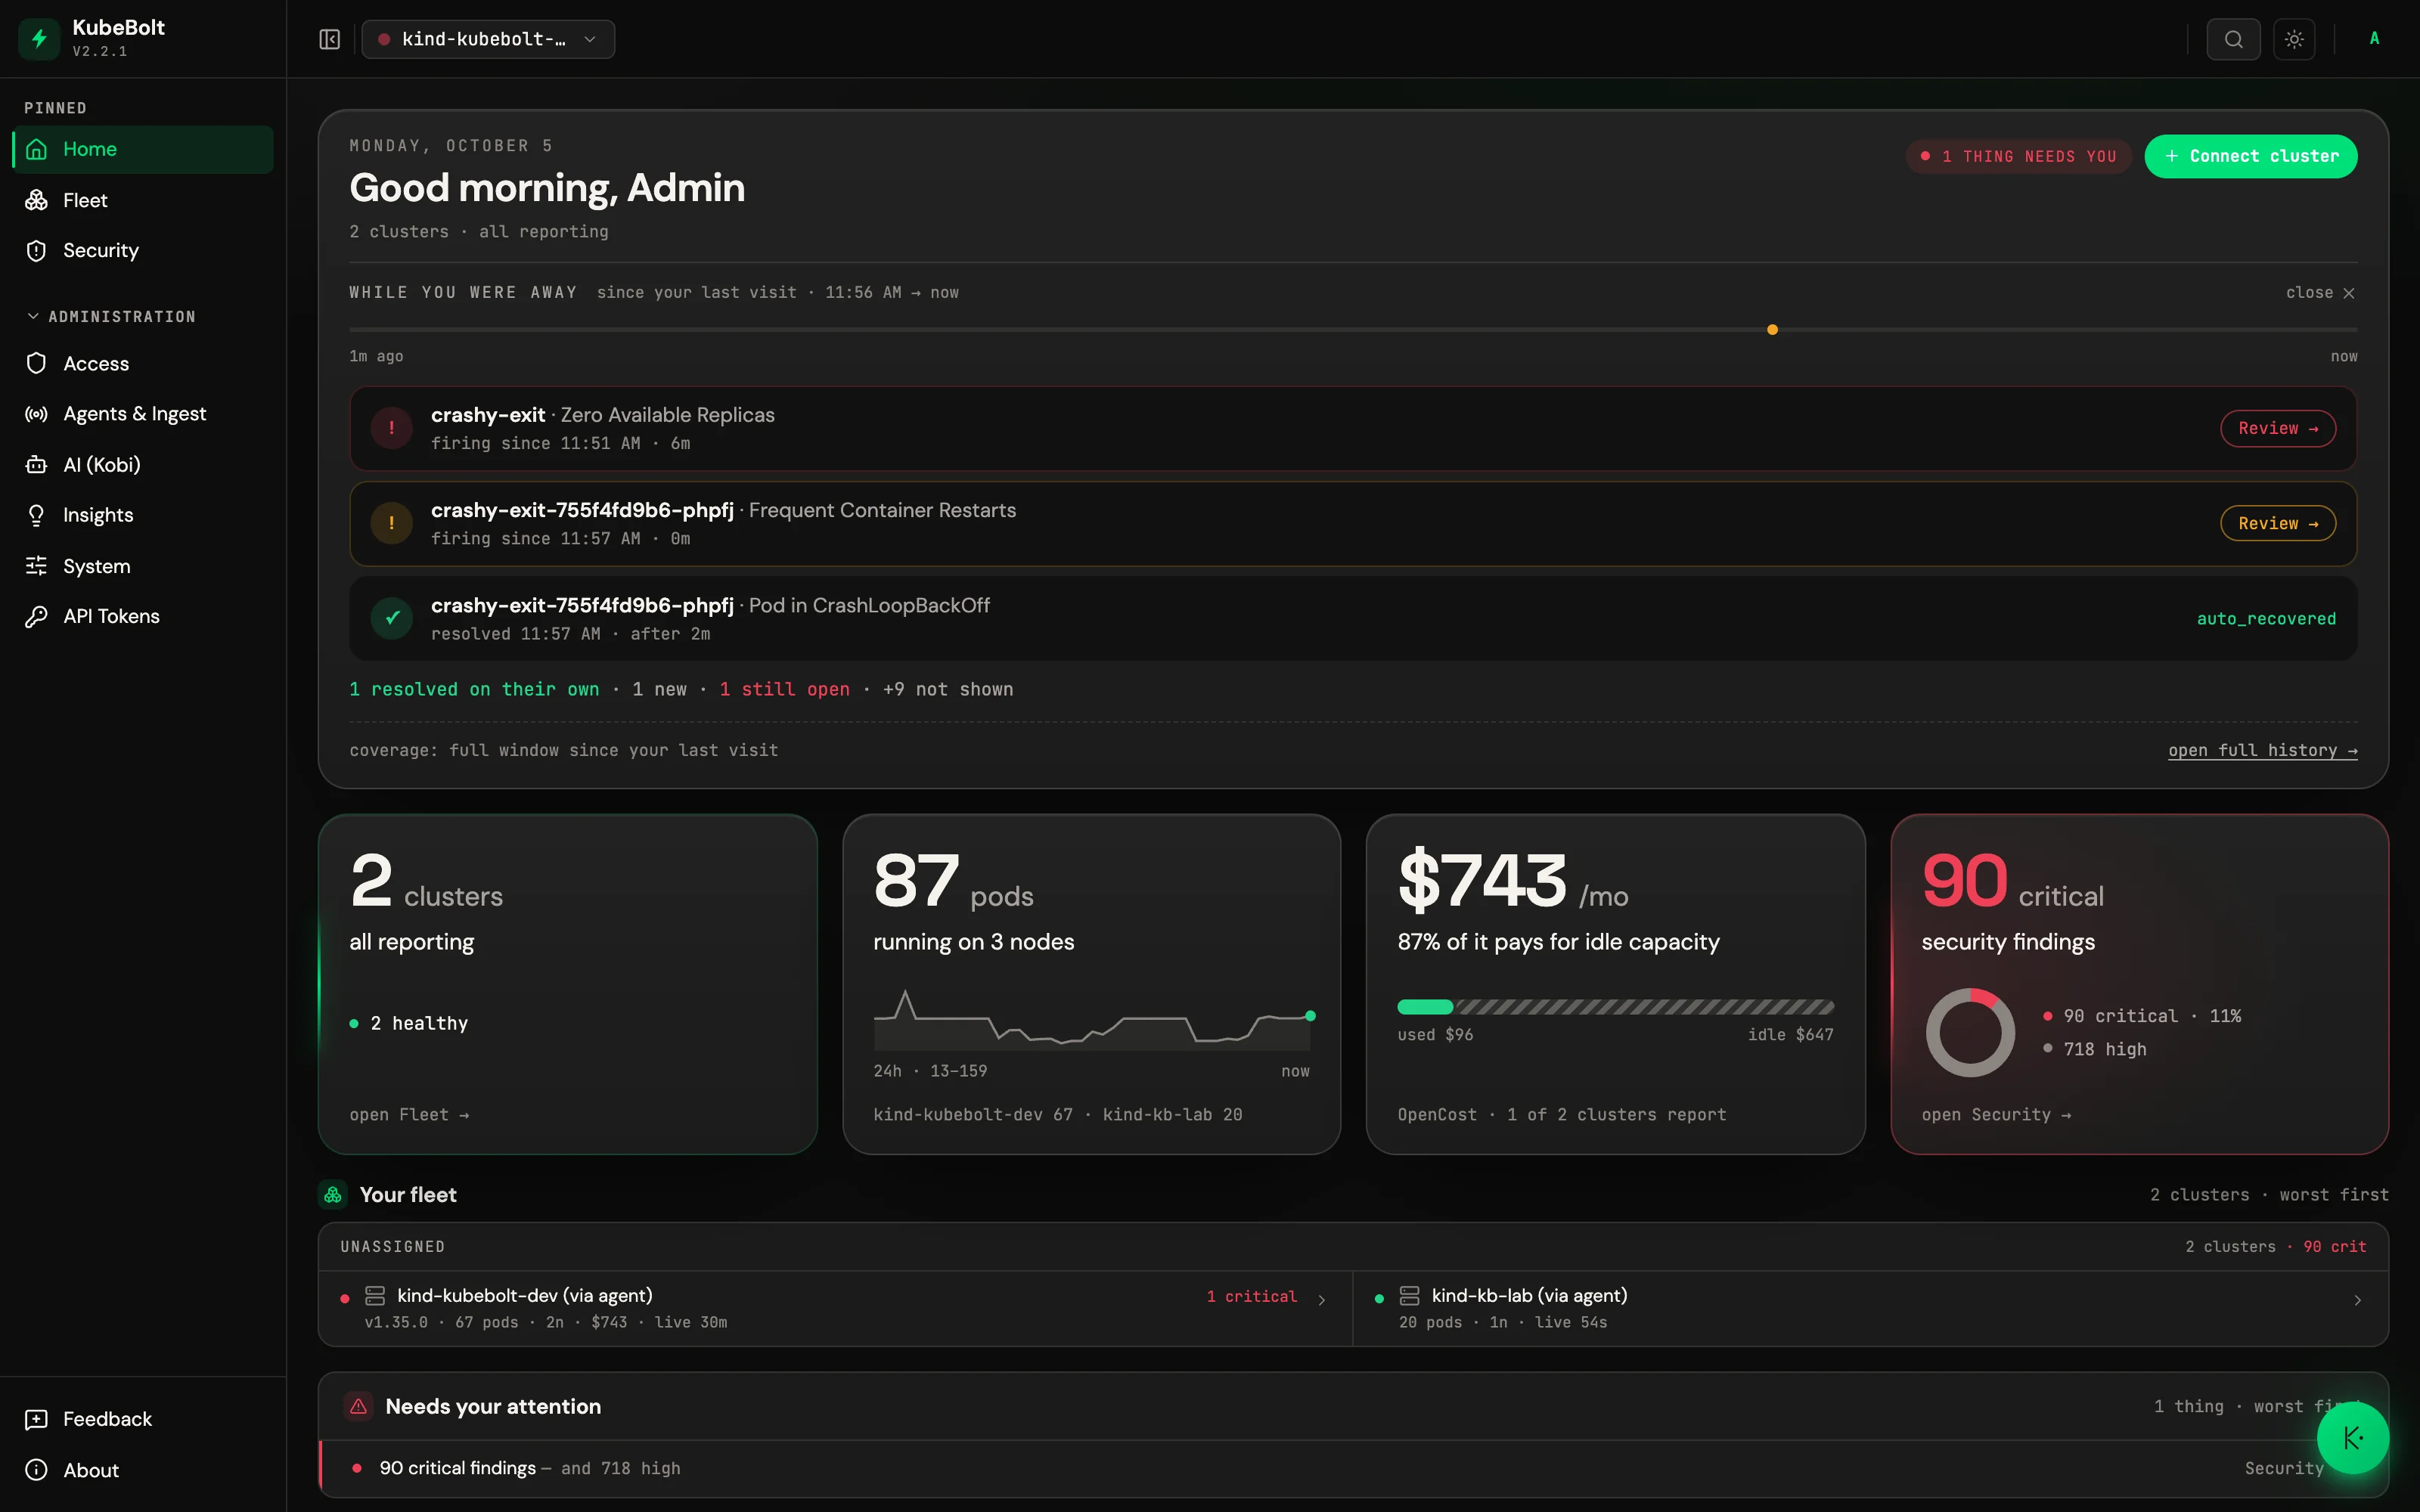Click the orange timeline event marker

[x=1772, y=329]
